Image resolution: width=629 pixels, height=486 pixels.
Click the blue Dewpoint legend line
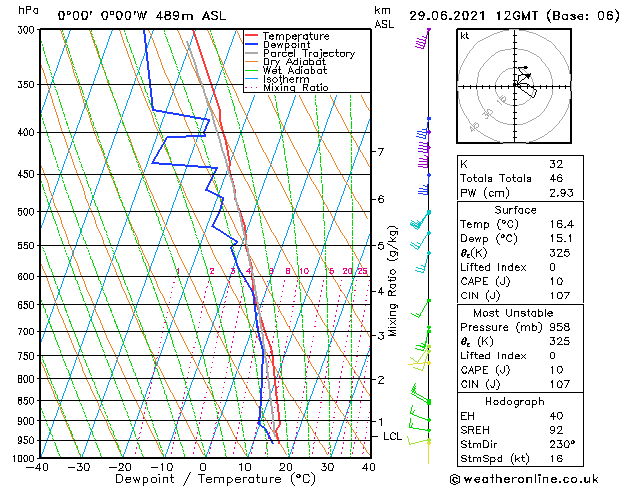pos(252,45)
